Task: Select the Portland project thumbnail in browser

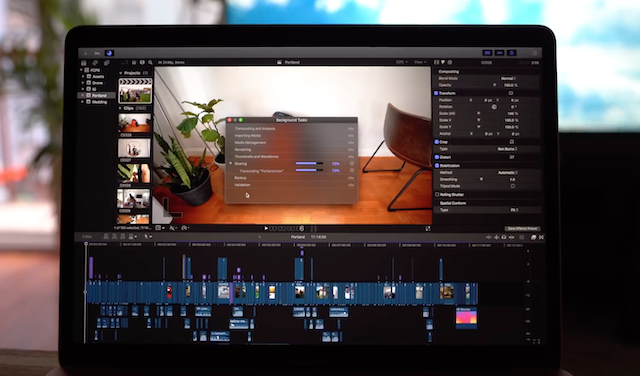Action: [135, 91]
